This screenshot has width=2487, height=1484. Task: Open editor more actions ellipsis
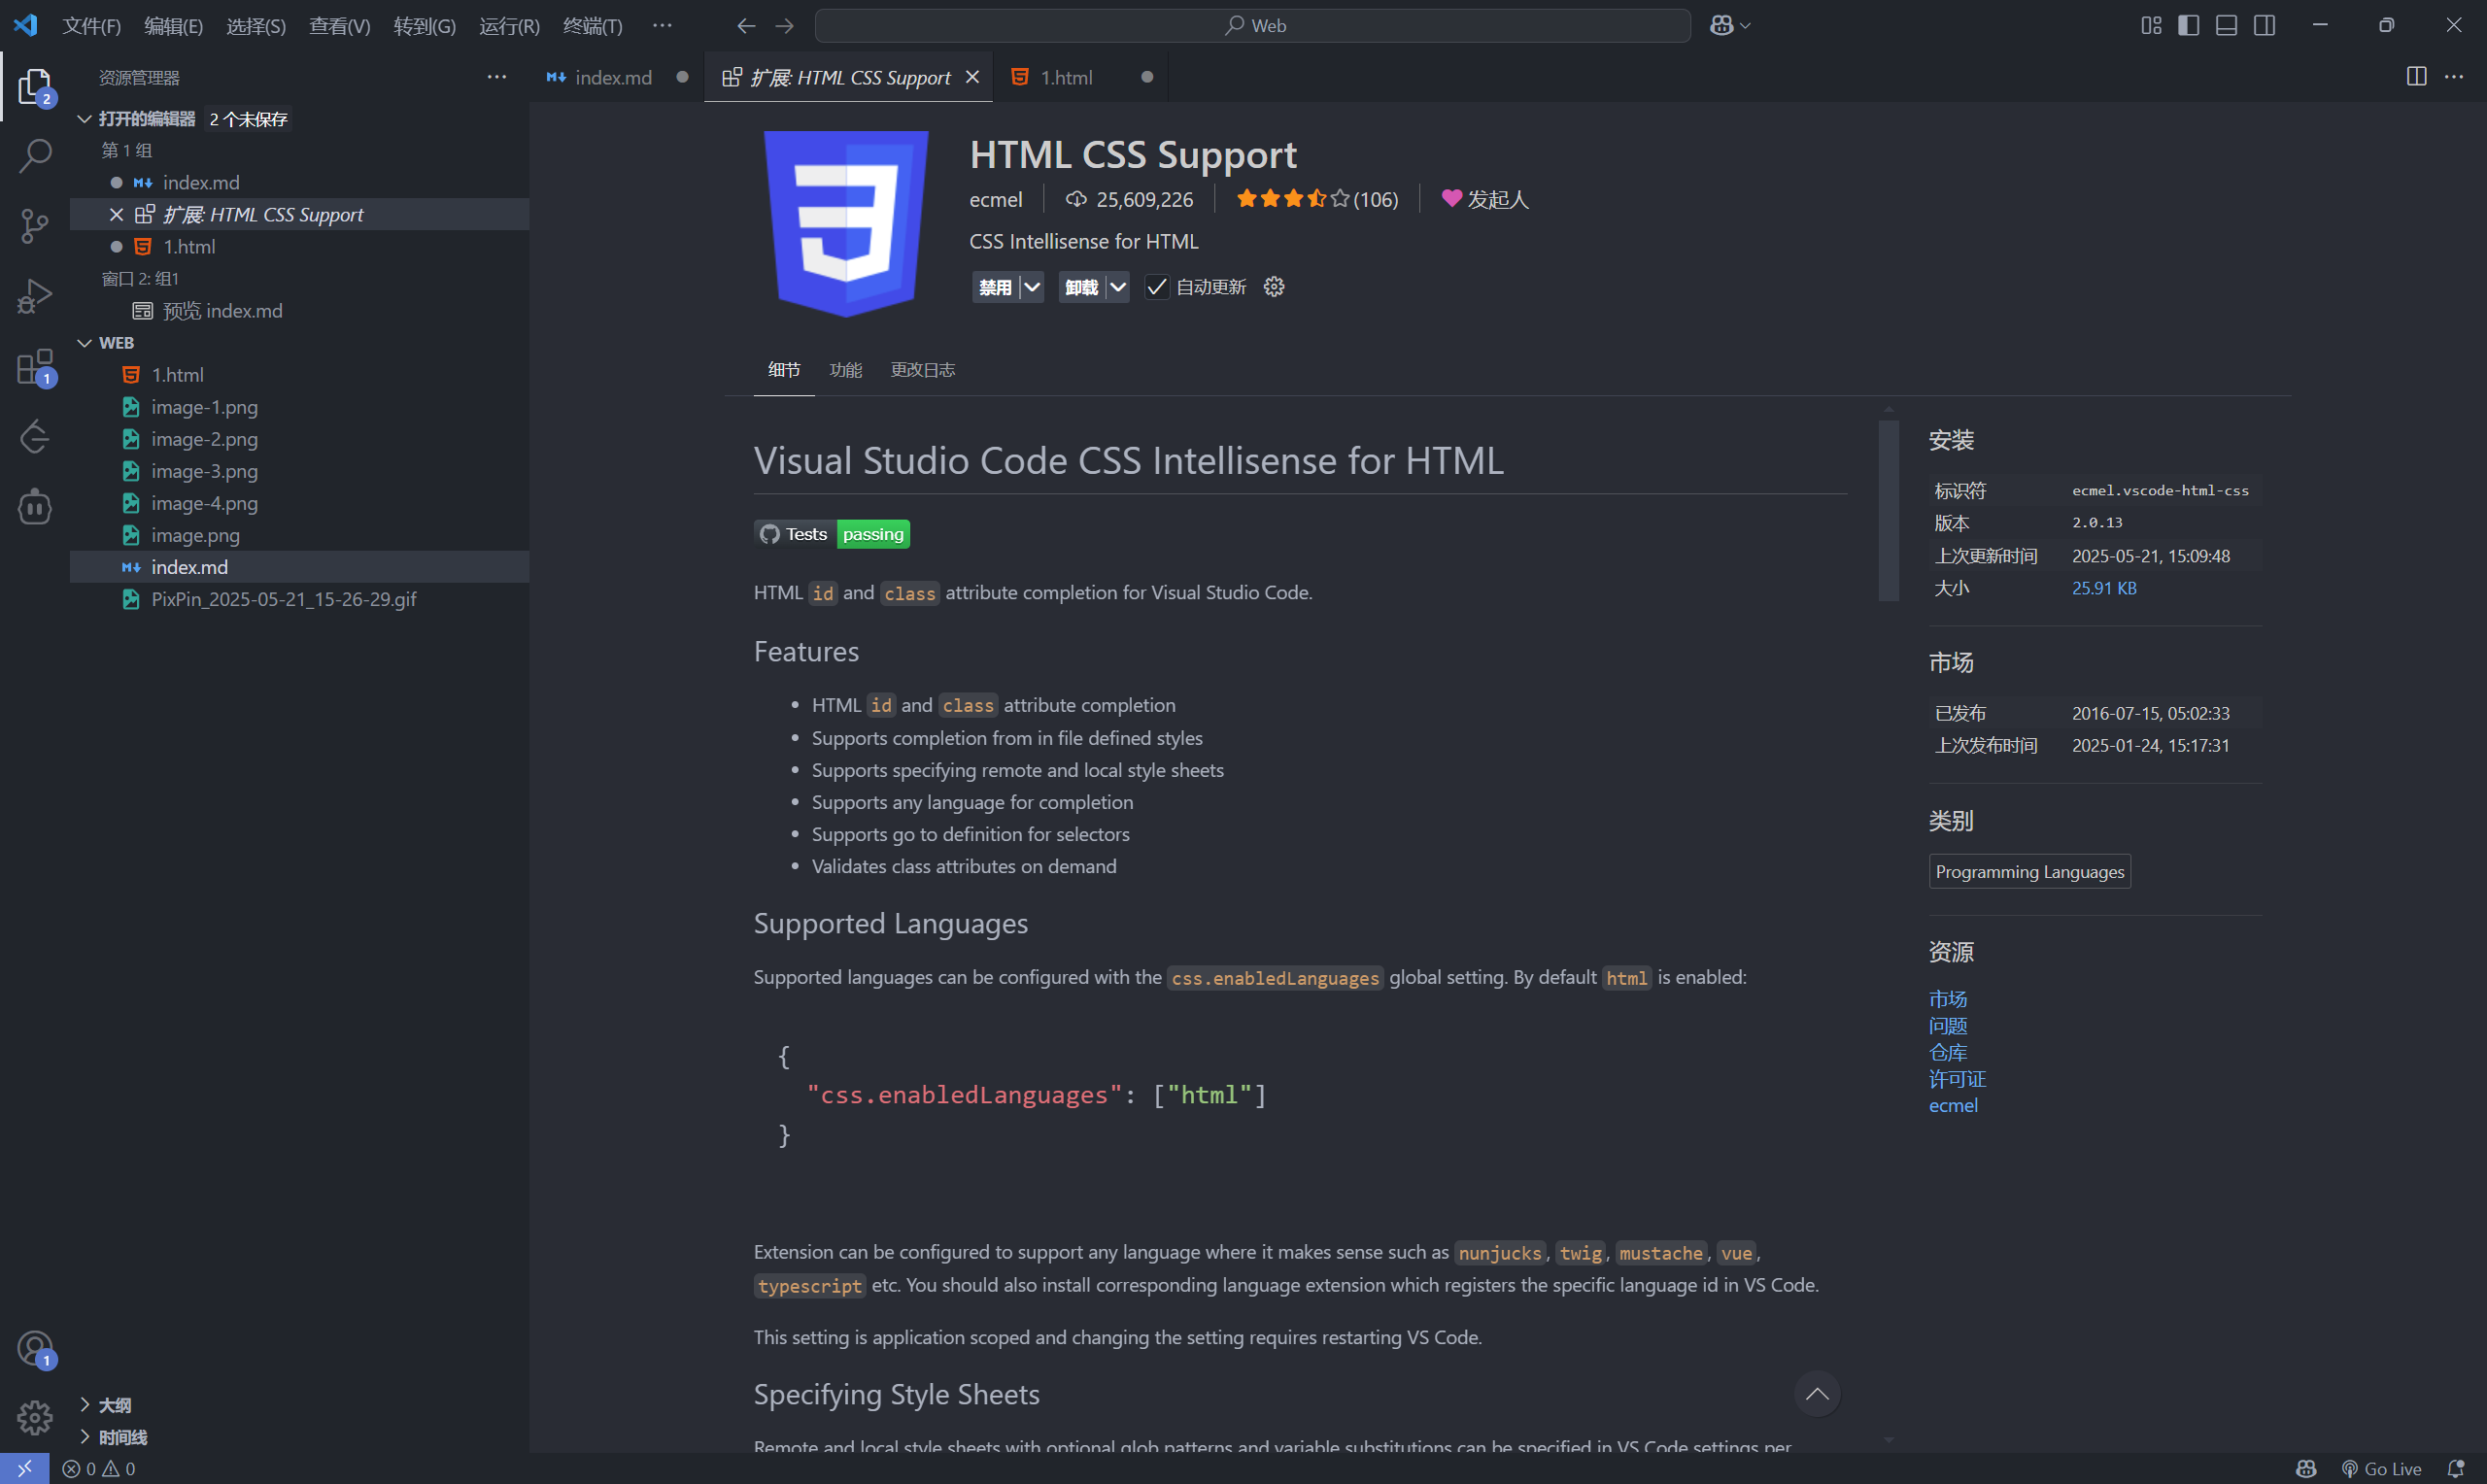coord(2454,77)
